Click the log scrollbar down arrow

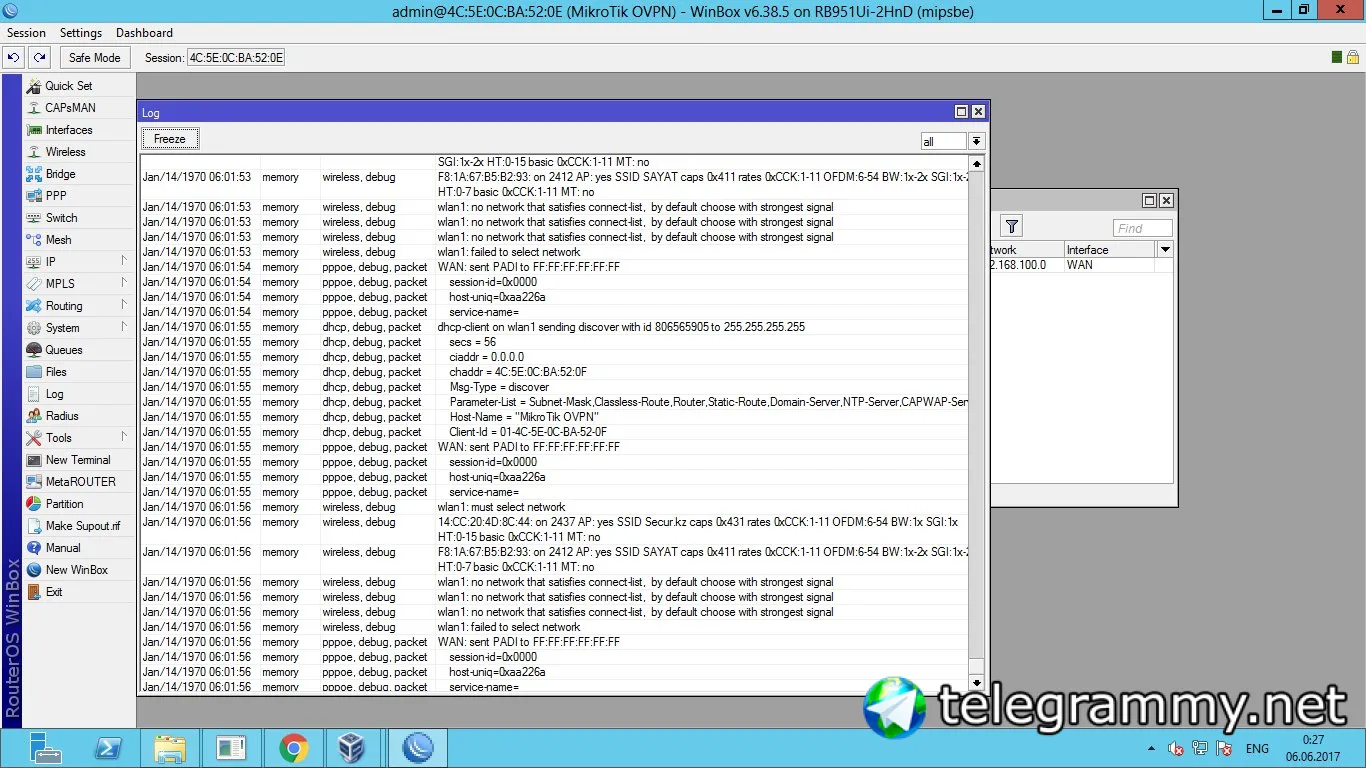point(977,683)
